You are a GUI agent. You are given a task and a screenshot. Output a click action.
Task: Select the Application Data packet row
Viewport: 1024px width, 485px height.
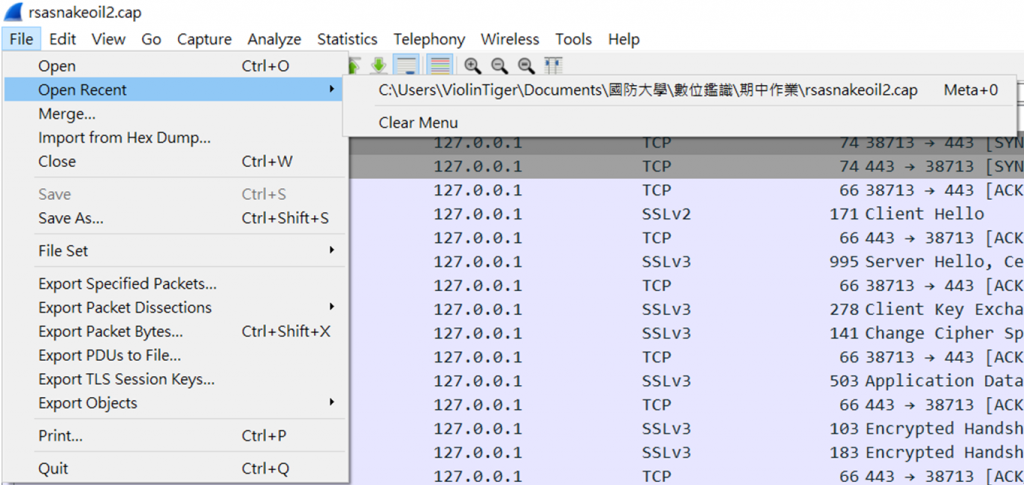click(686, 381)
